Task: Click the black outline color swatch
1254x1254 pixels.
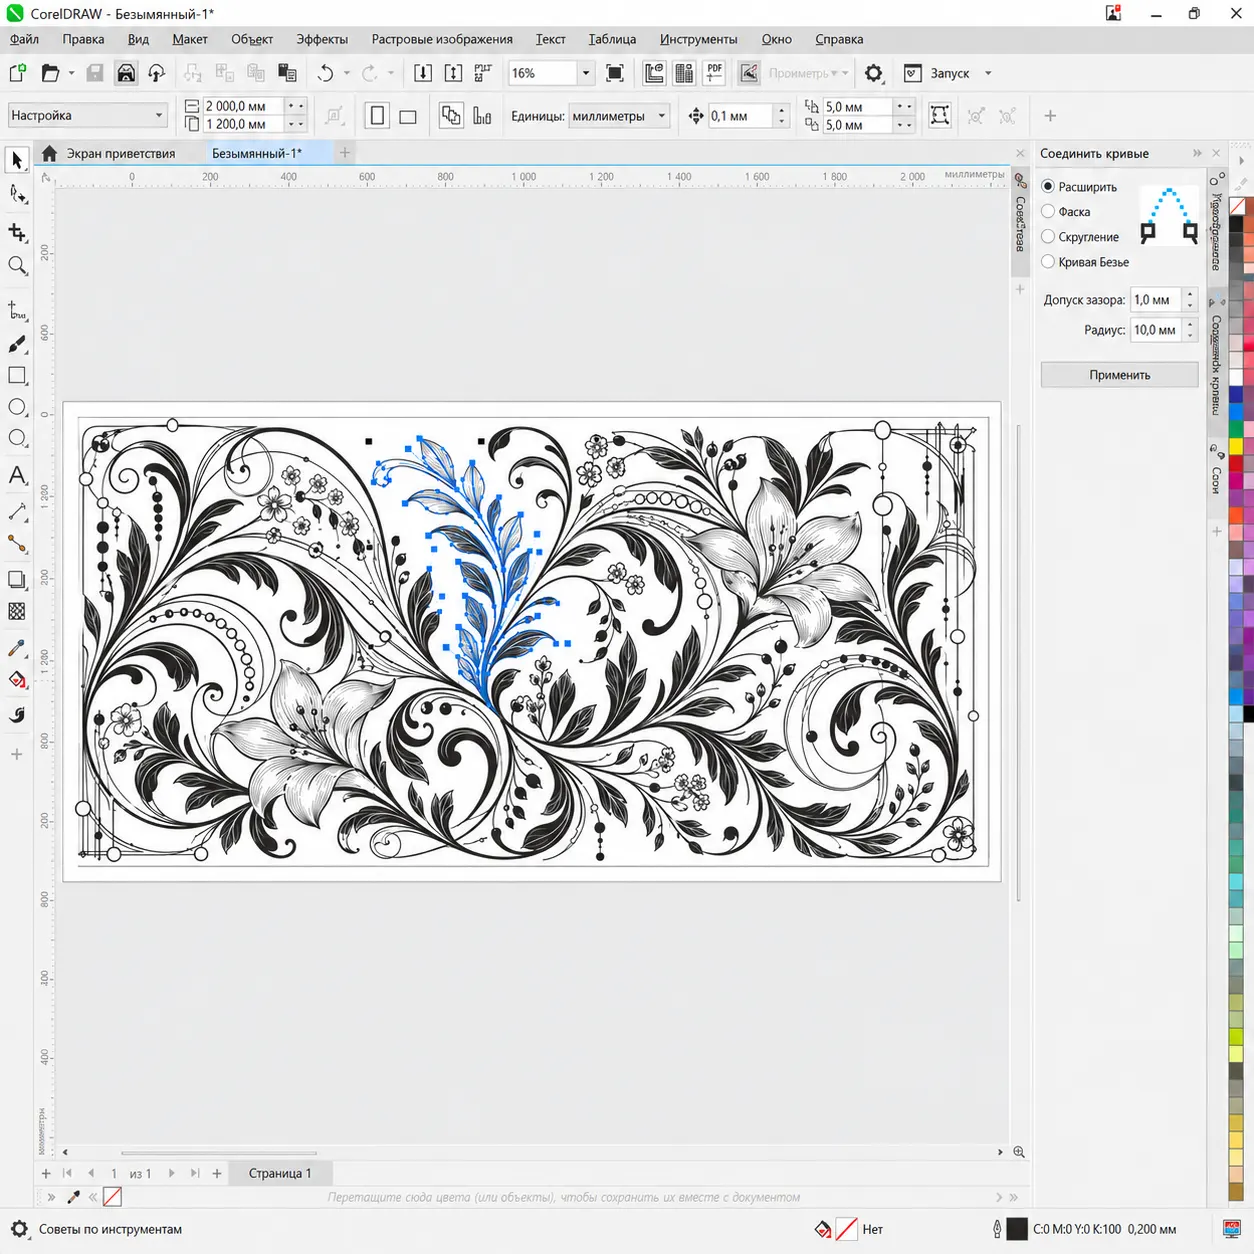Action: pos(1017,1229)
